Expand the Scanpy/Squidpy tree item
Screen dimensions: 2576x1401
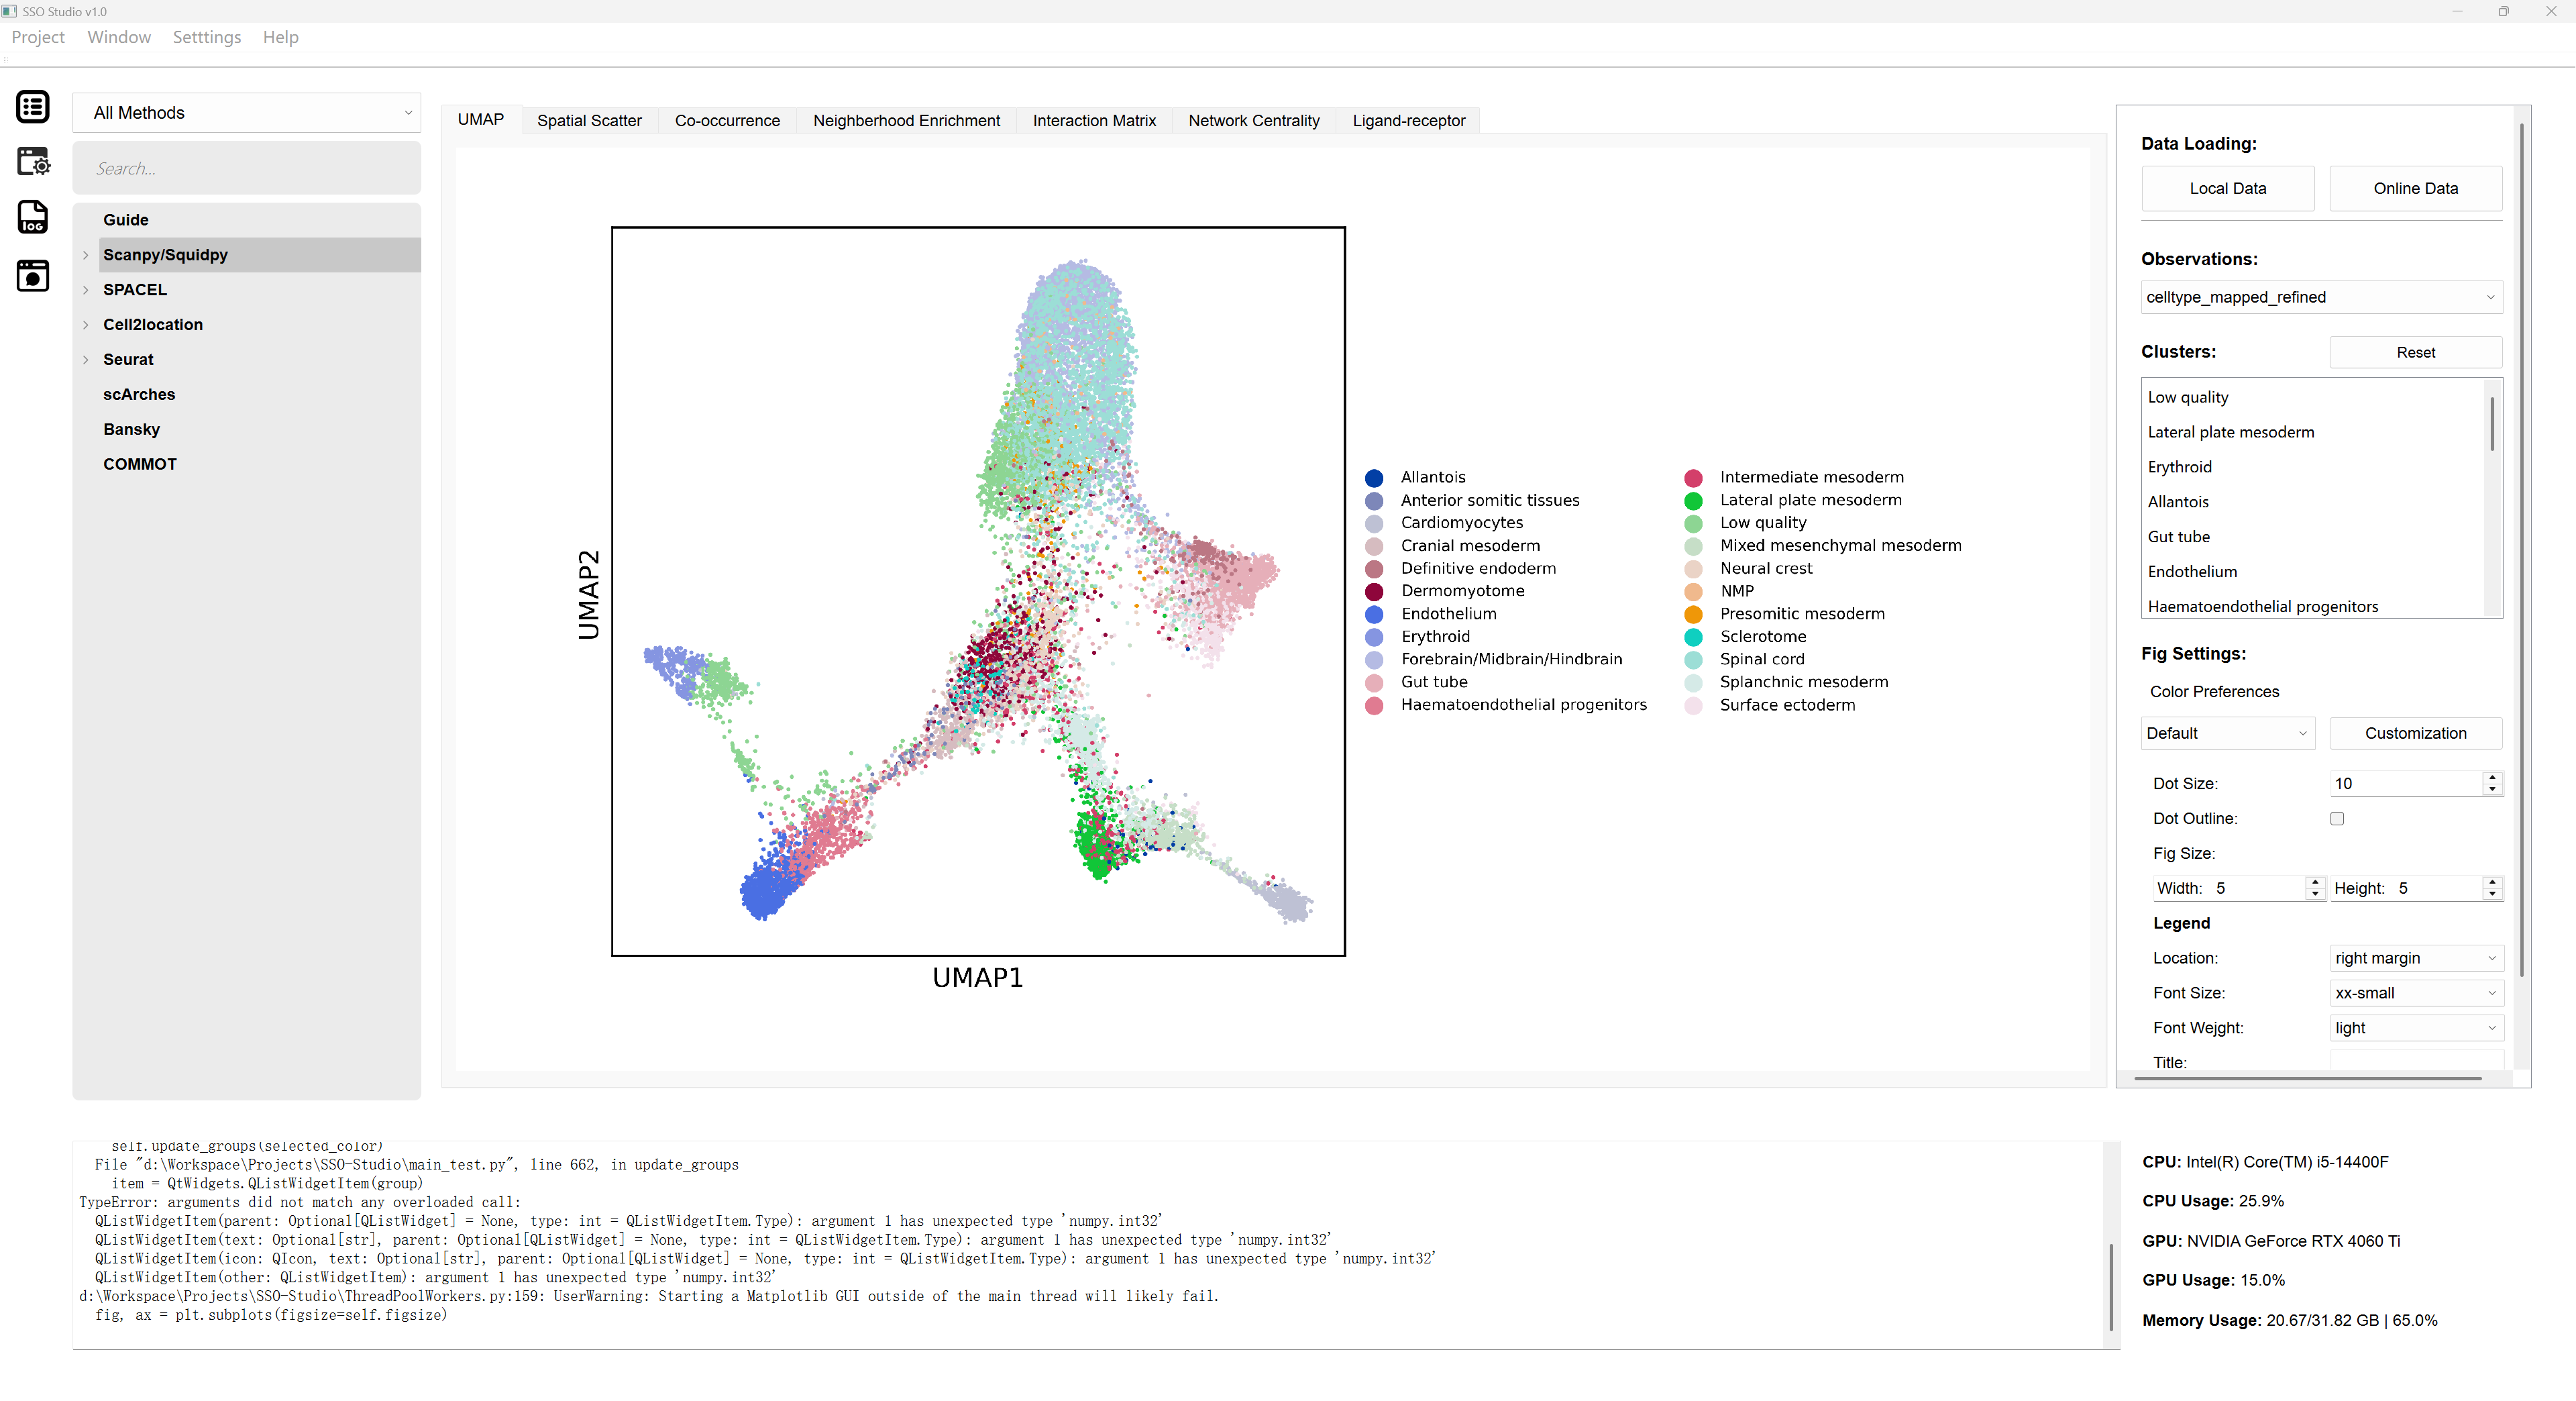tap(86, 255)
